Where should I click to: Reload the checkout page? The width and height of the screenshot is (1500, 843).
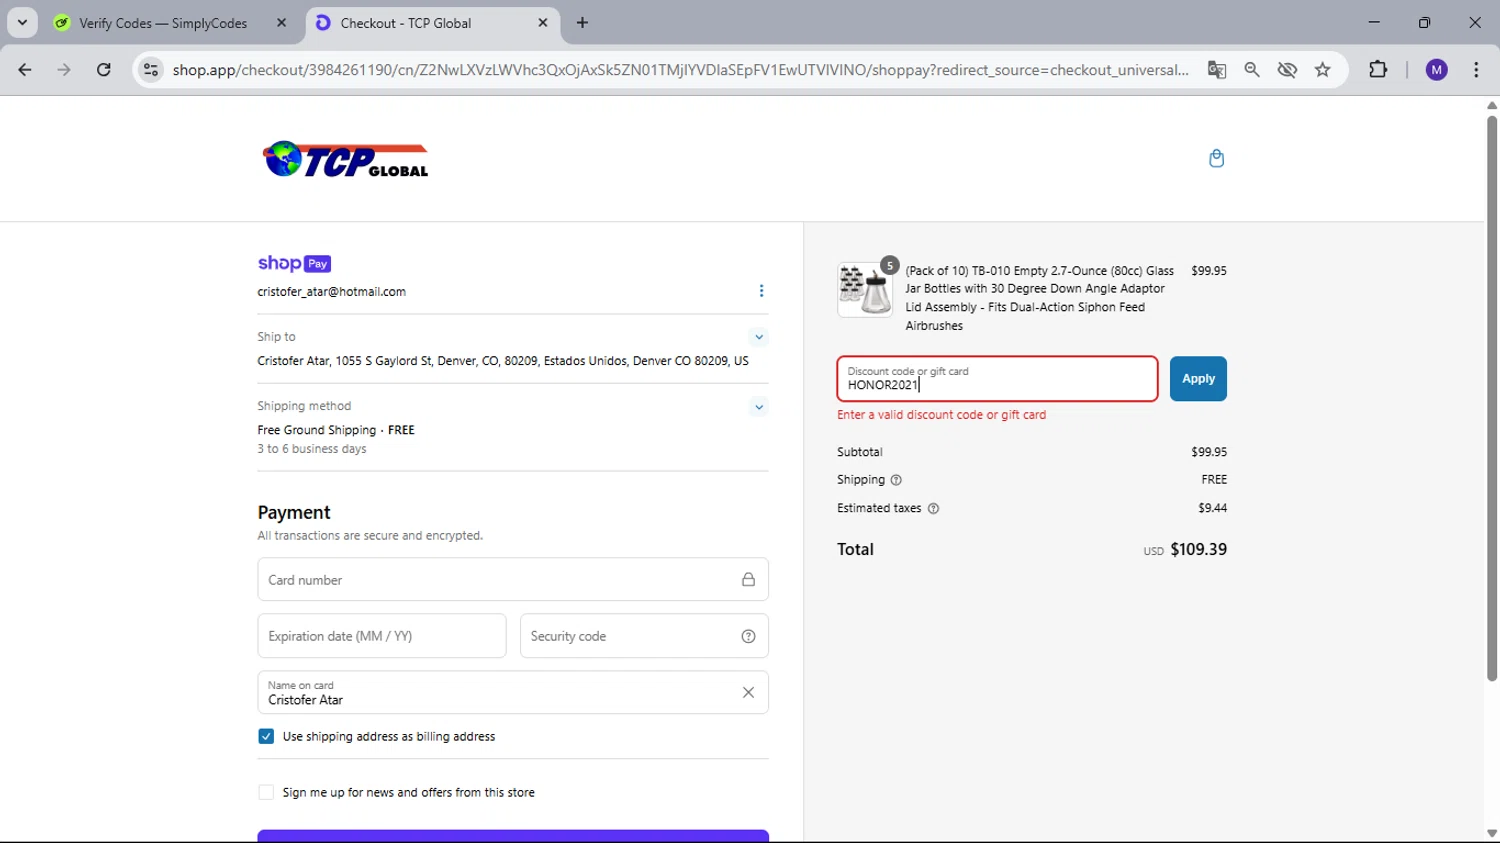pyautogui.click(x=104, y=70)
